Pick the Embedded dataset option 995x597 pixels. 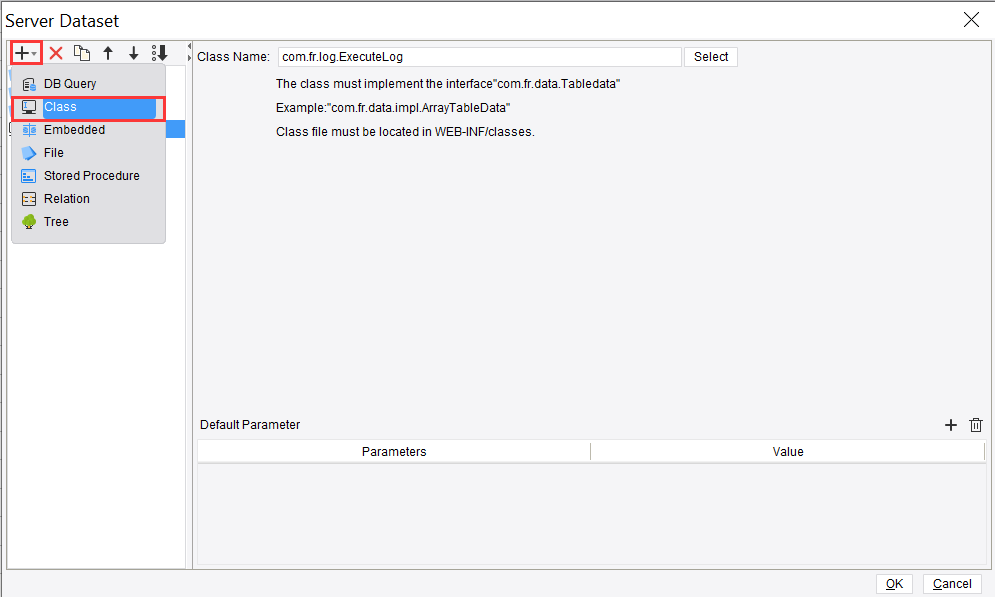tap(74, 130)
